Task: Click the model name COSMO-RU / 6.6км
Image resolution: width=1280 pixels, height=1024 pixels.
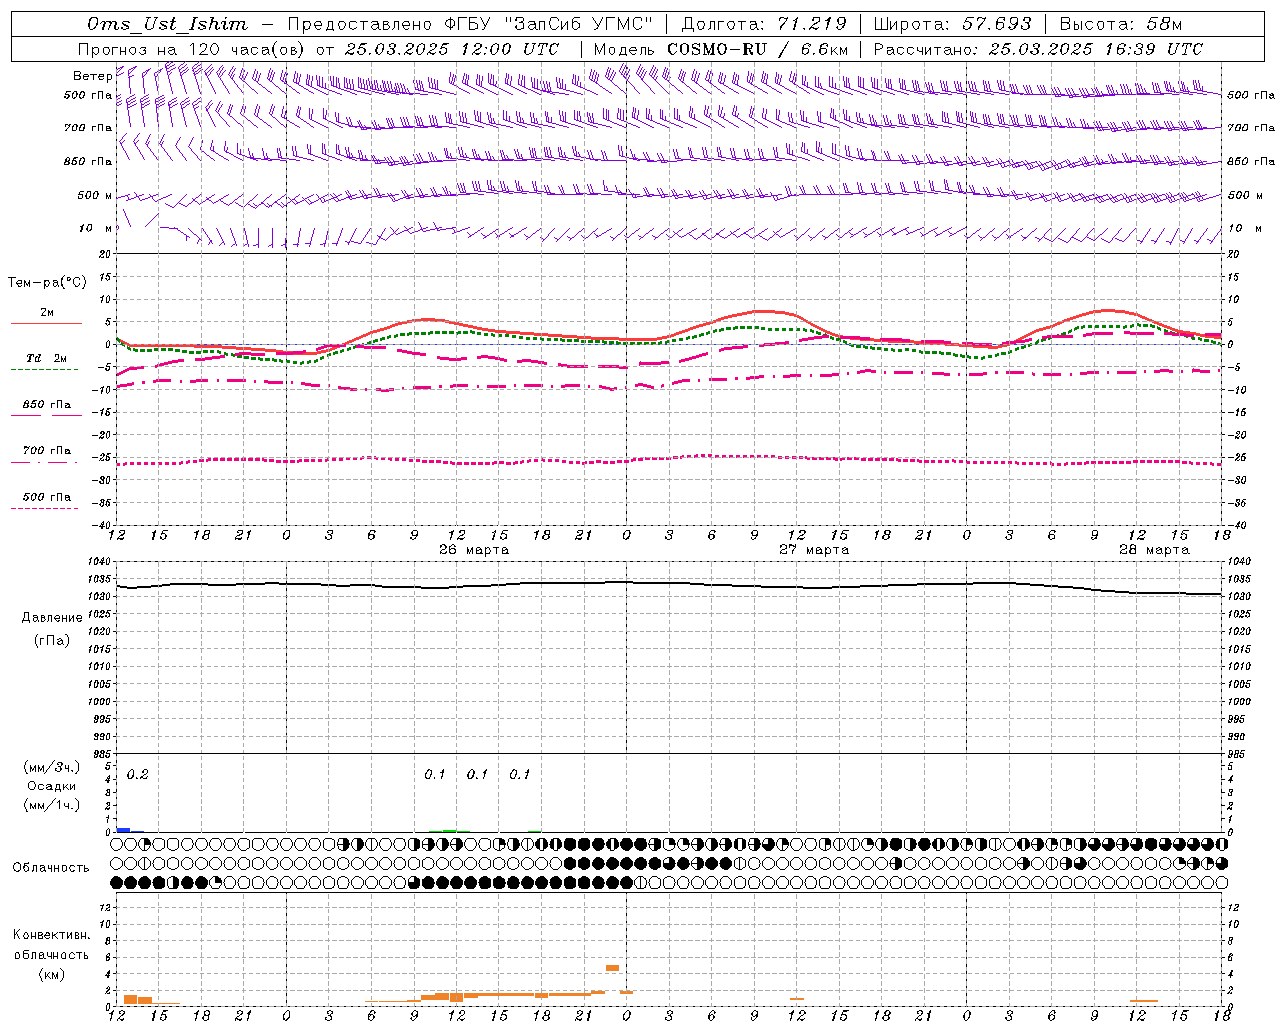Action: pos(758,49)
